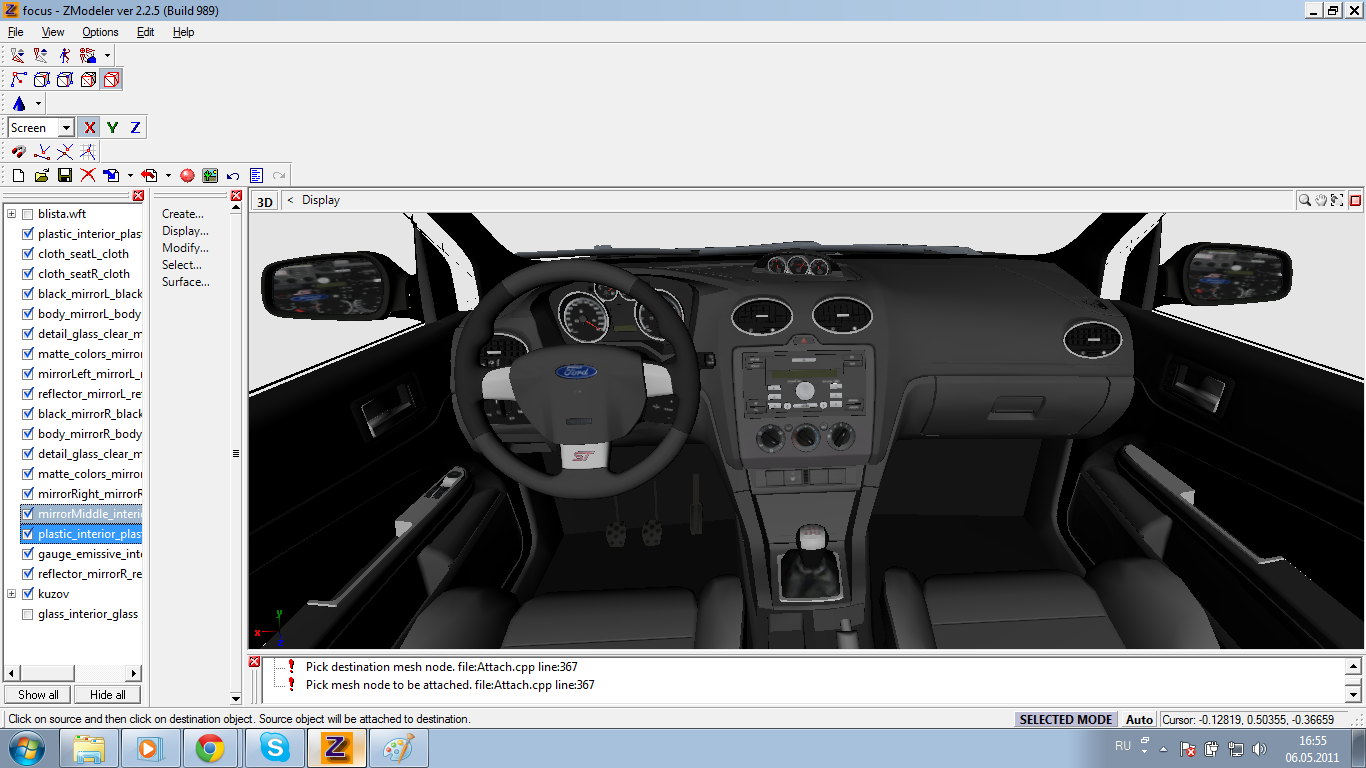Check the blista.wft checkbox
The image size is (1366, 768).
[27, 214]
